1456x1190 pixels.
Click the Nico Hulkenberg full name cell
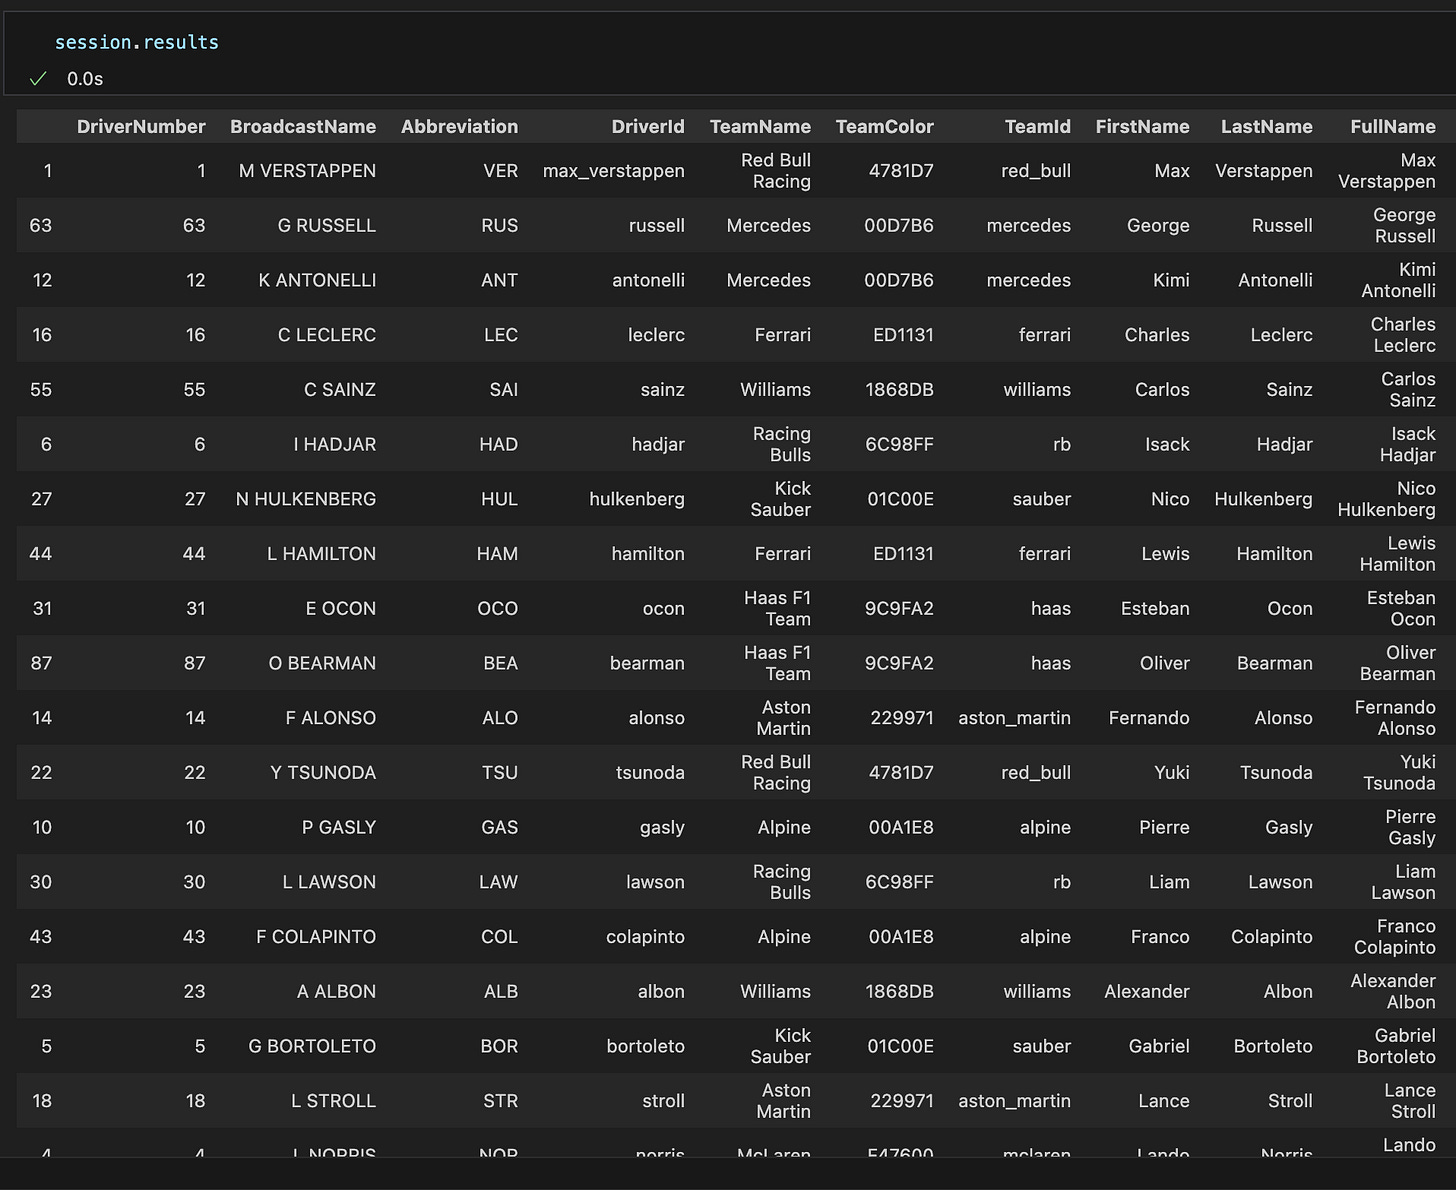(x=1386, y=499)
